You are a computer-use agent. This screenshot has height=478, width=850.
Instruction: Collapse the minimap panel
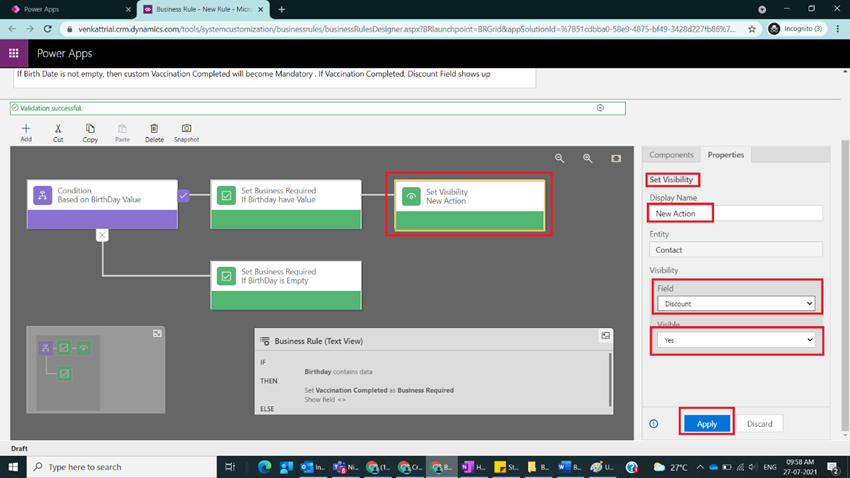tap(157, 333)
